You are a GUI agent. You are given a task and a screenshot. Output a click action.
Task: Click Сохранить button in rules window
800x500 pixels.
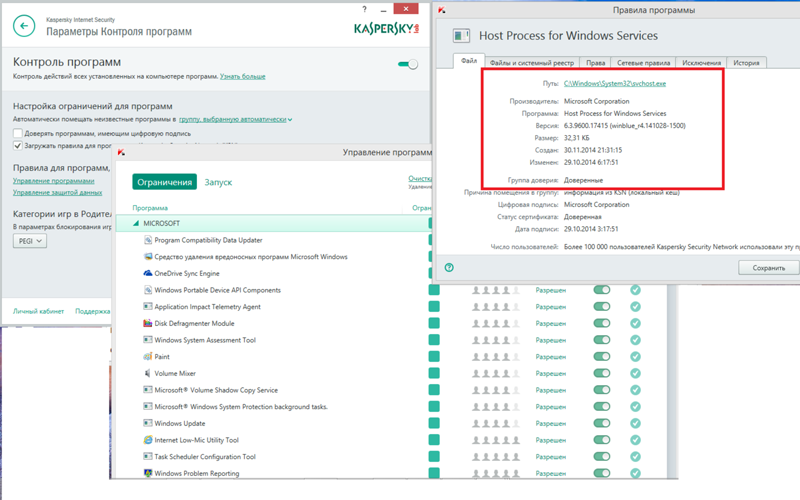pyautogui.click(x=769, y=268)
